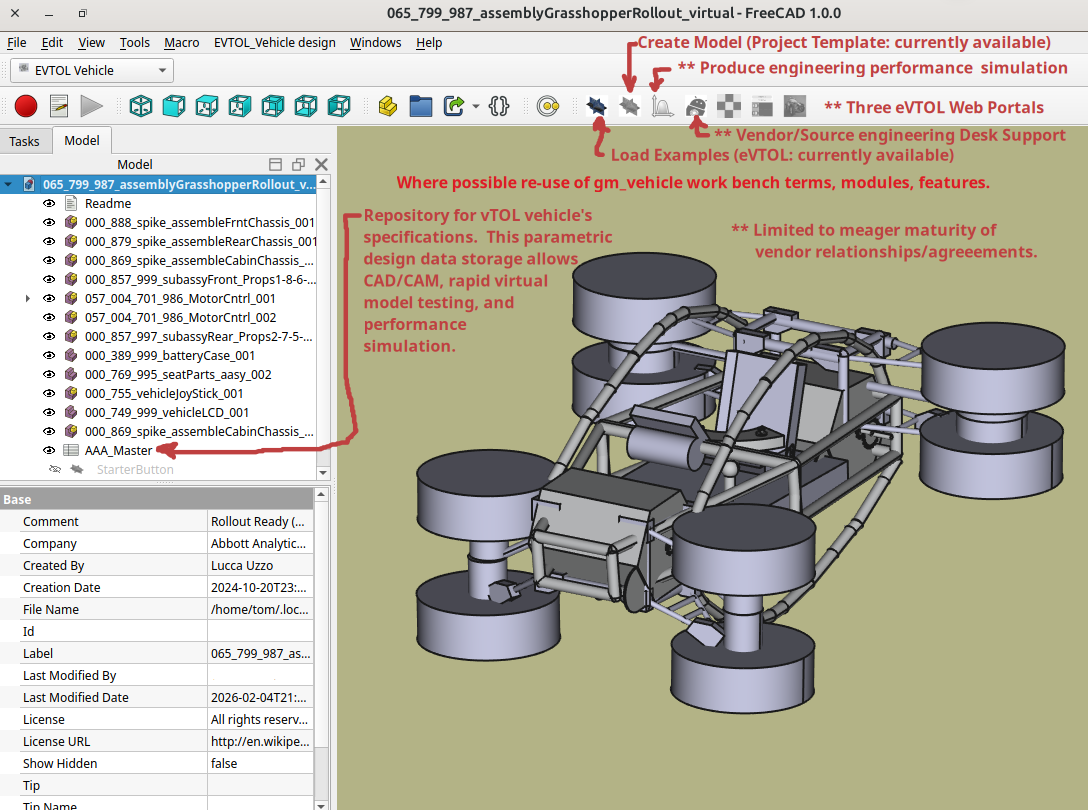Viewport: 1088px width, 810px height.
Task: Click the Create Model gray star icon
Action: tap(629, 105)
